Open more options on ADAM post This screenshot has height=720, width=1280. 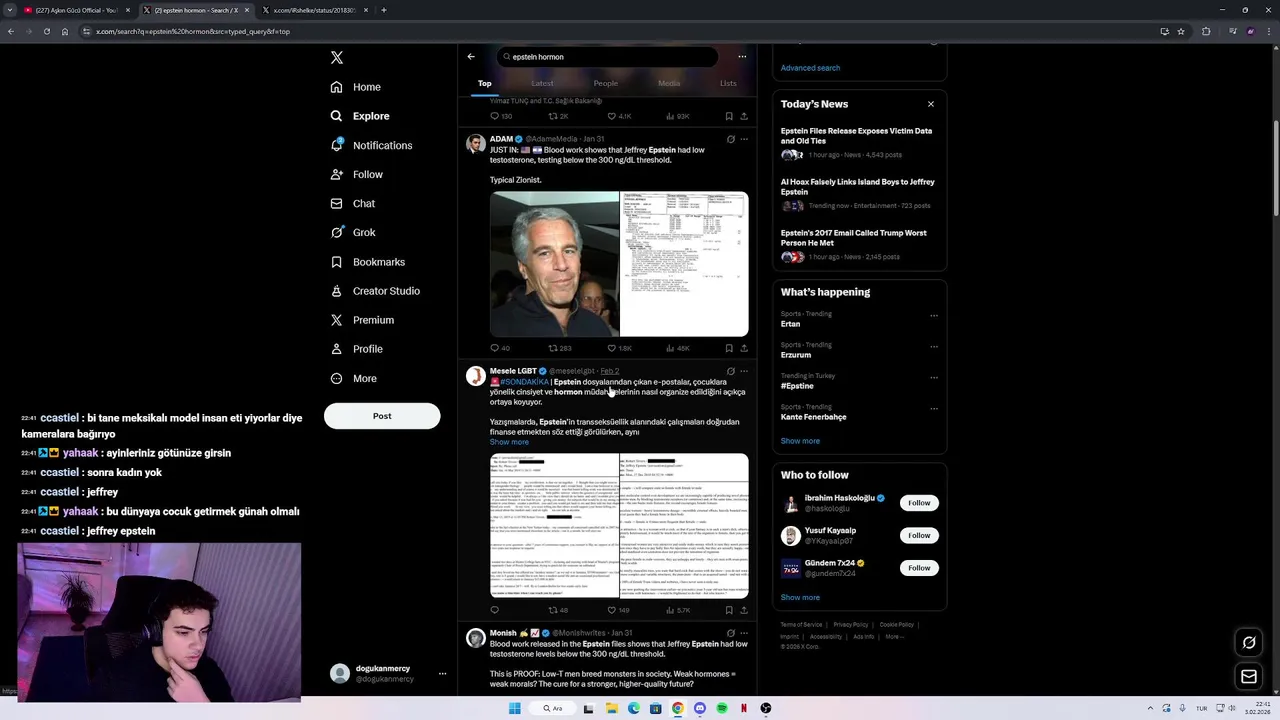(x=743, y=139)
